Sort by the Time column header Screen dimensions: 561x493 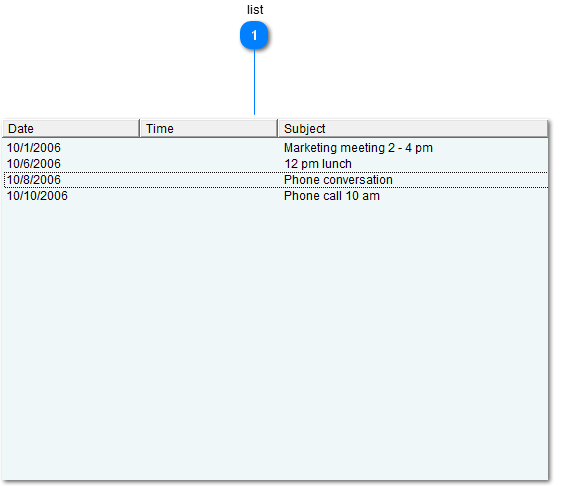[x=209, y=128]
